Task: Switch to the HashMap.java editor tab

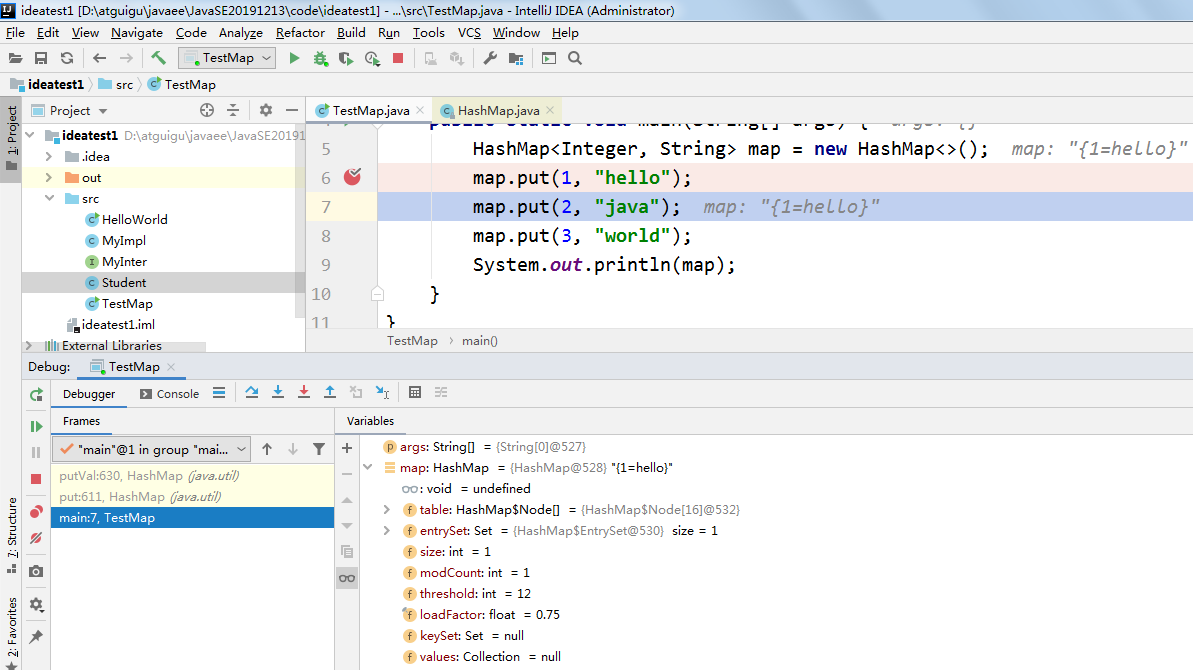Action: coord(498,111)
